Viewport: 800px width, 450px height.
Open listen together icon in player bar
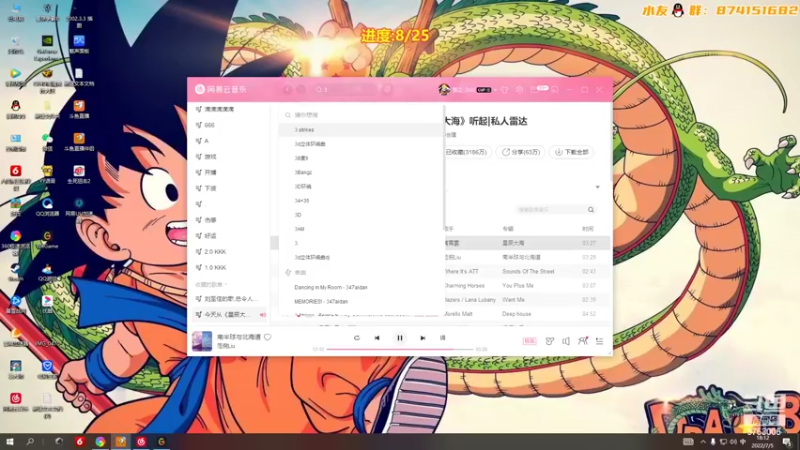(x=583, y=341)
